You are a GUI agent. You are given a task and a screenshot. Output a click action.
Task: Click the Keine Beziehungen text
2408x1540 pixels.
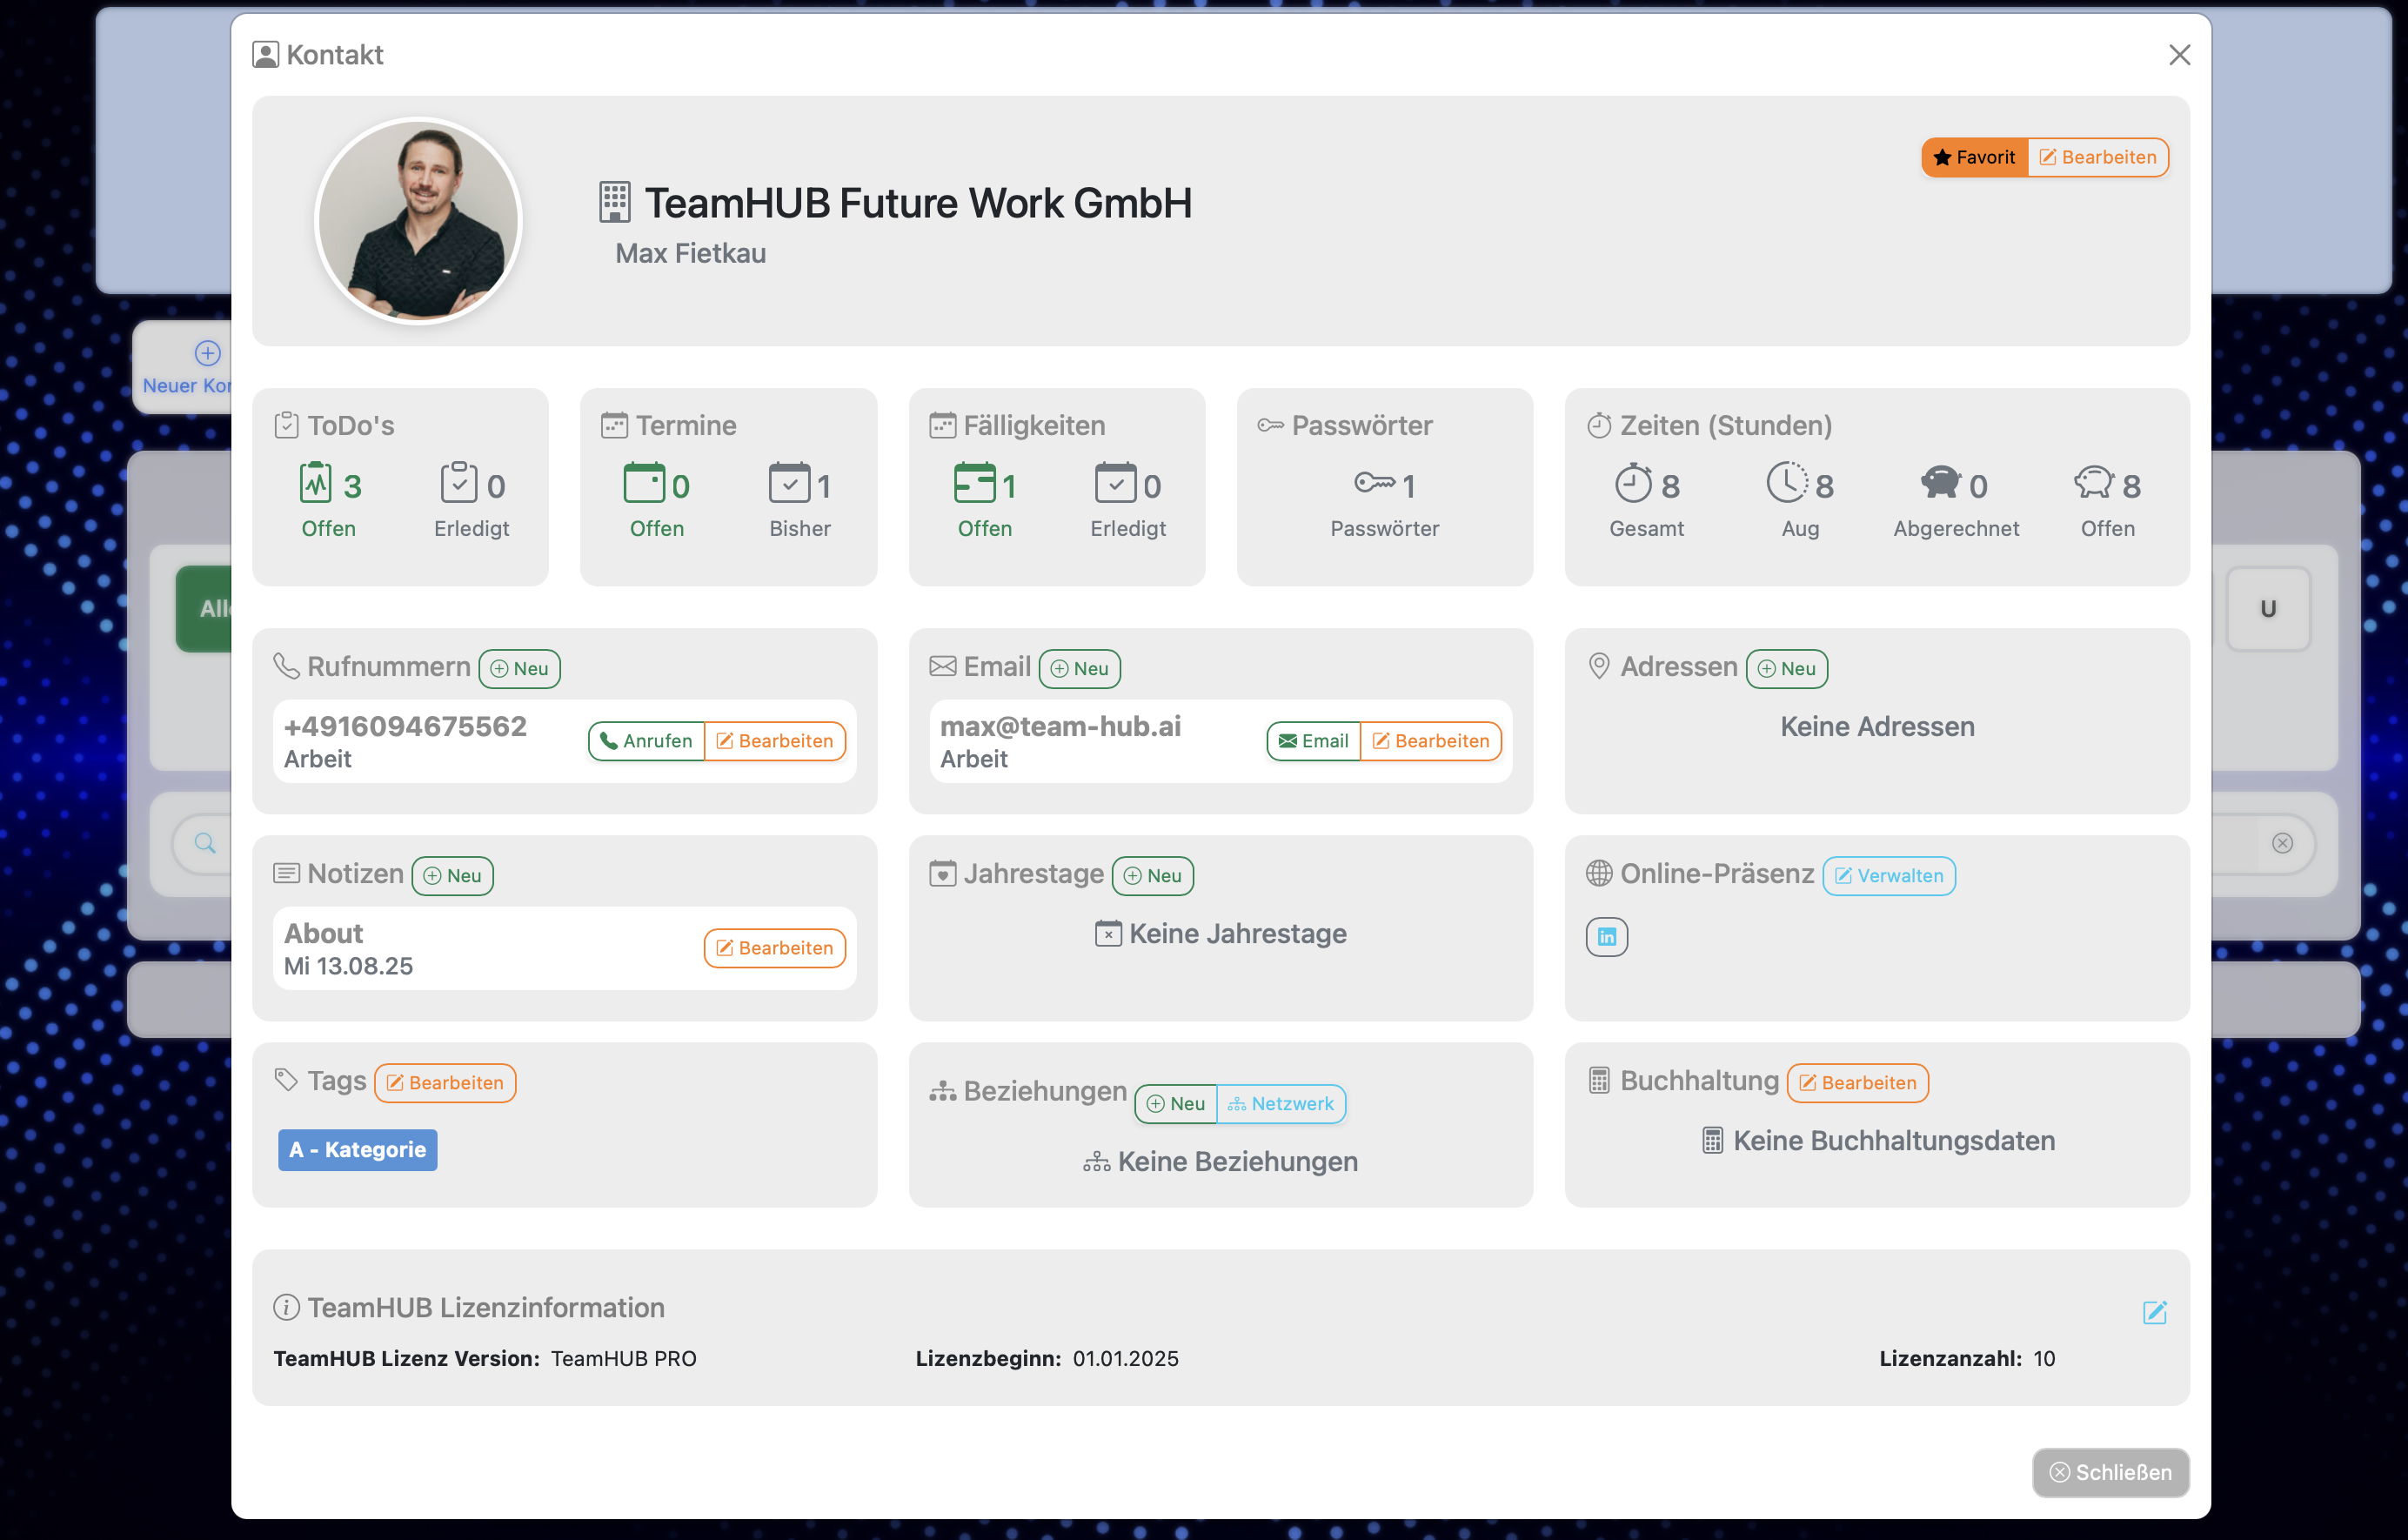[x=1237, y=1162]
